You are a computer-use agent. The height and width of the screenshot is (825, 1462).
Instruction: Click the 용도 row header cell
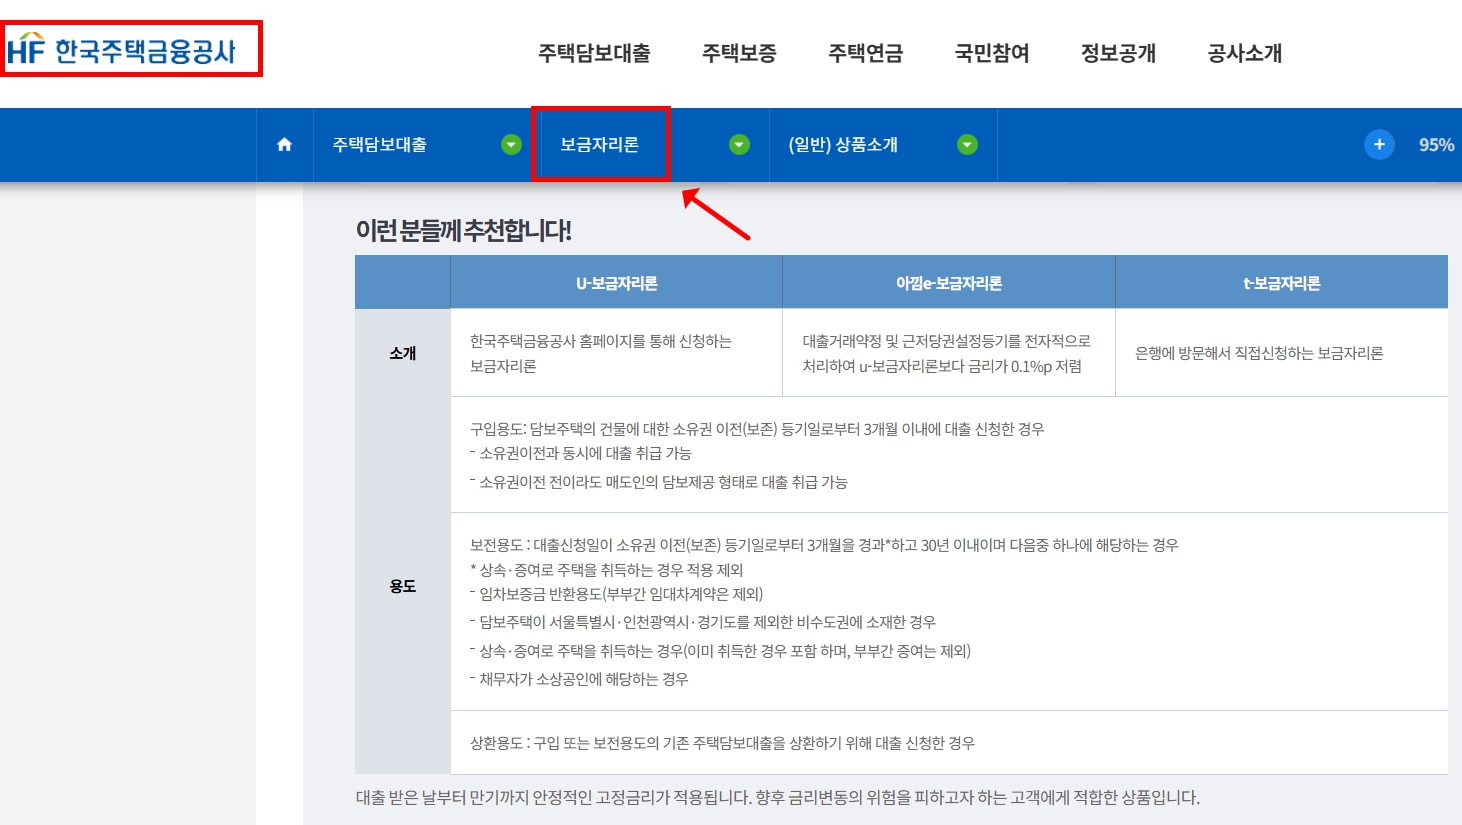(403, 586)
